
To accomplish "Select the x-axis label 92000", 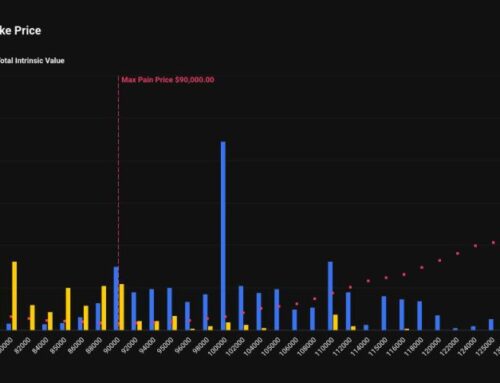I will pyautogui.click(x=130, y=346).
